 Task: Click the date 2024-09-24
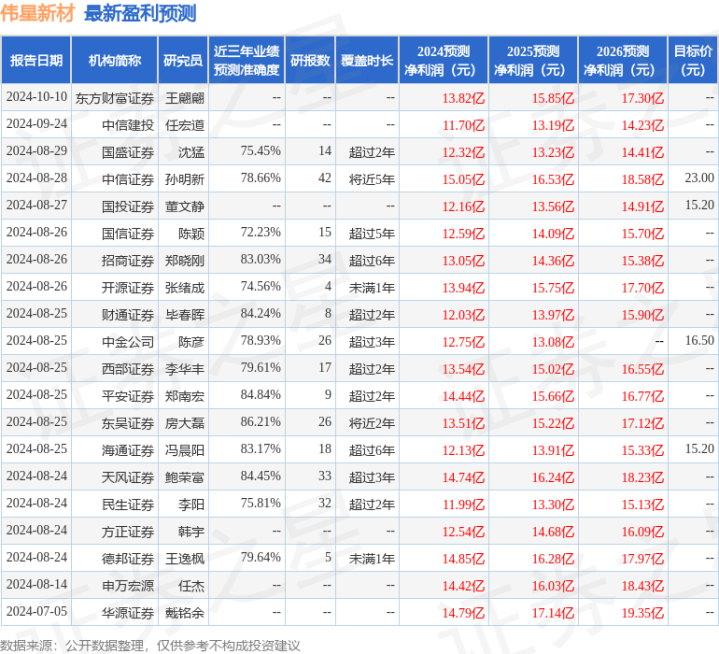click(x=37, y=124)
